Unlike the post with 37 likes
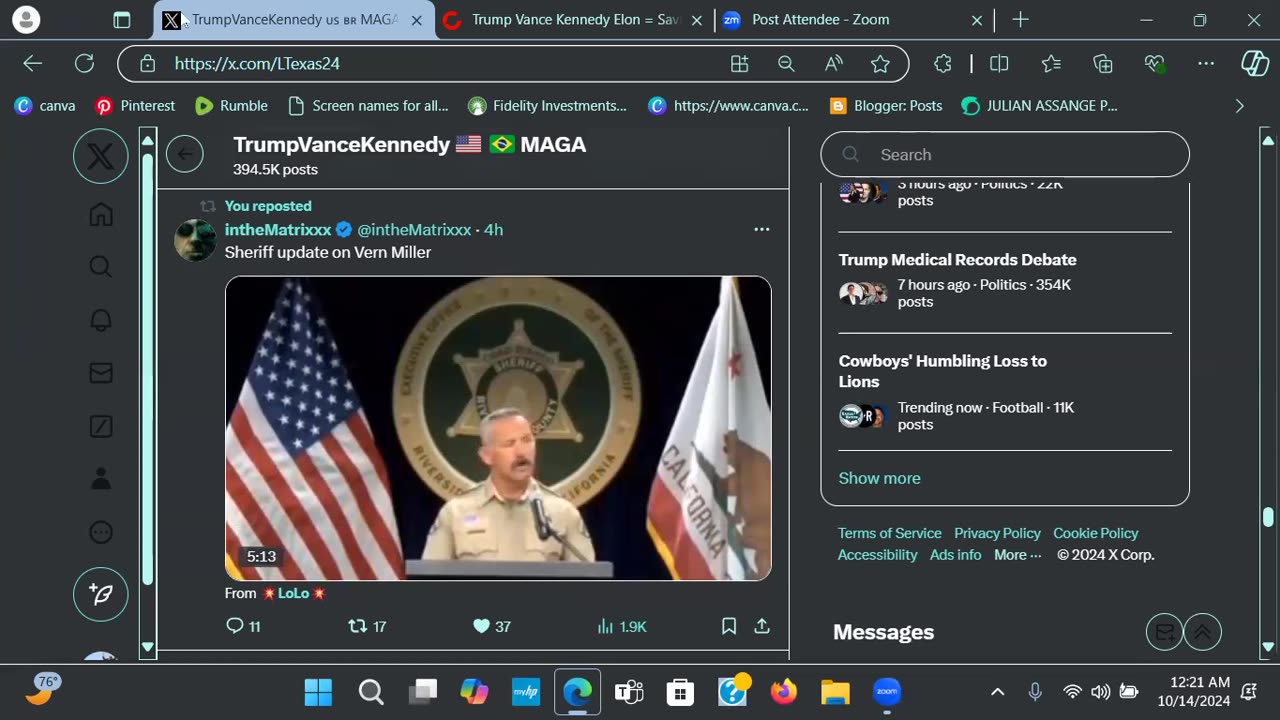The image size is (1280, 720). click(x=492, y=626)
